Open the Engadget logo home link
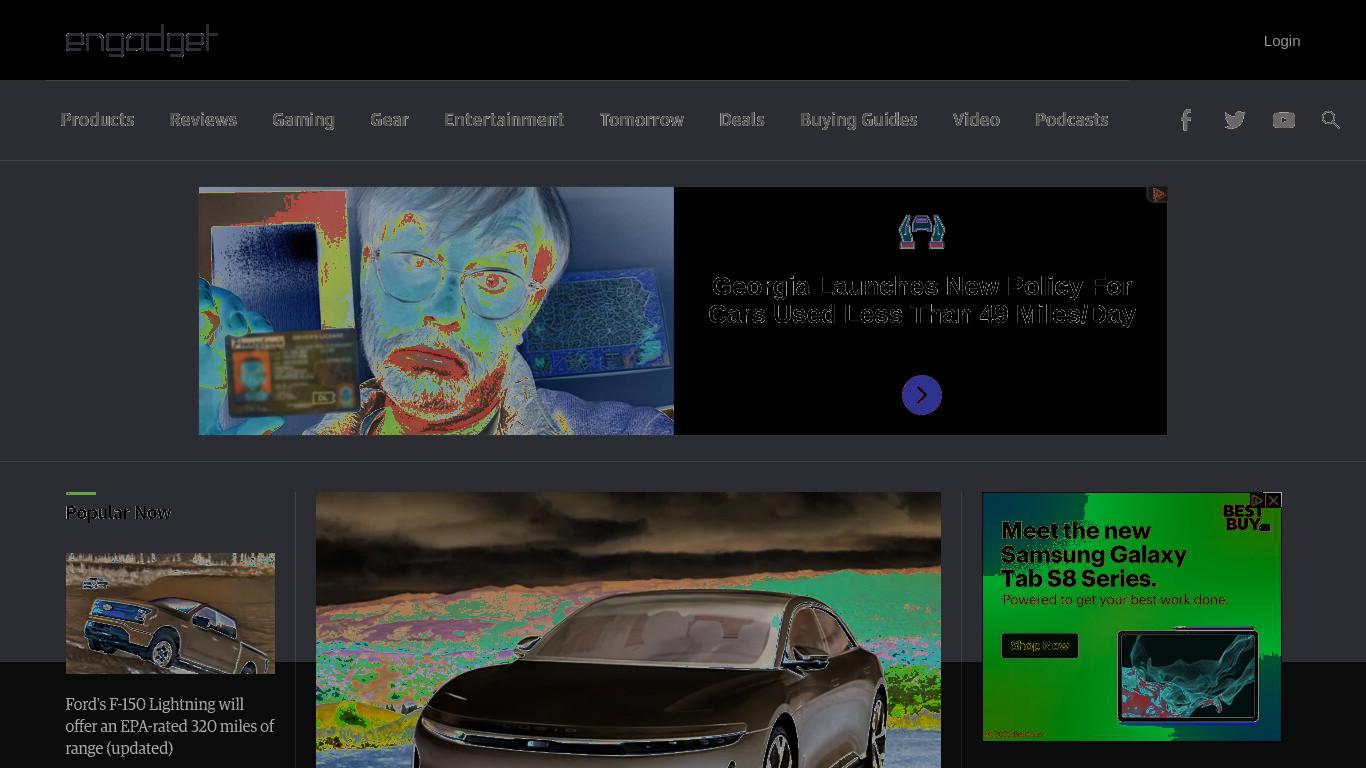This screenshot has width=1366, height=768. tap(141, 41)
